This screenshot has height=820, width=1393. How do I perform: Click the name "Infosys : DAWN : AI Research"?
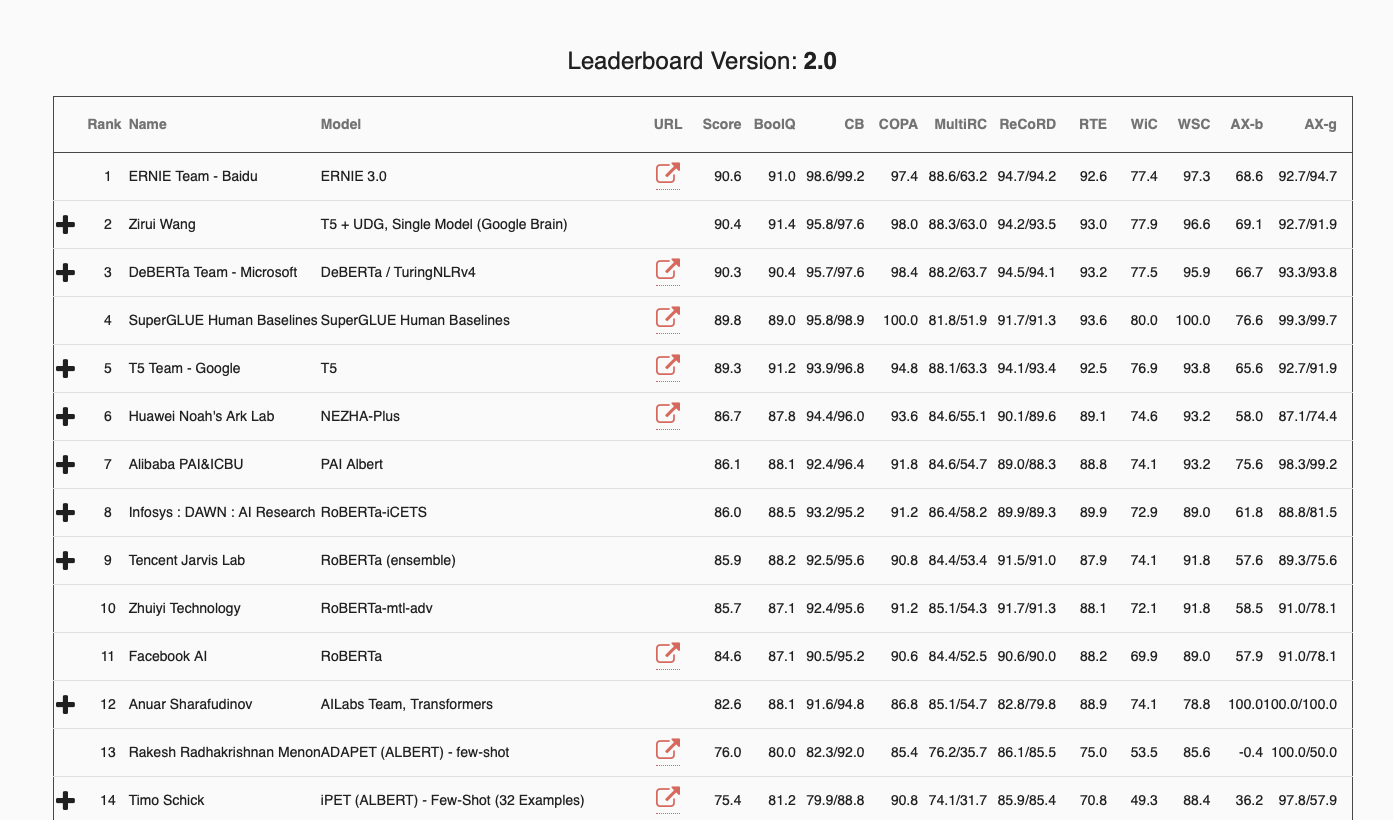pyautogui.click(x=222, y=512)
